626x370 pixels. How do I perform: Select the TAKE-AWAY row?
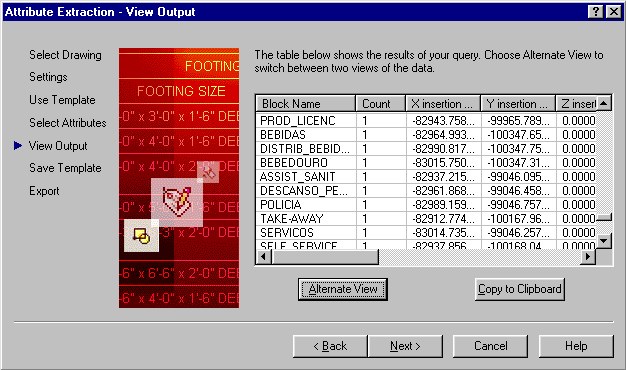click(426, 218)
